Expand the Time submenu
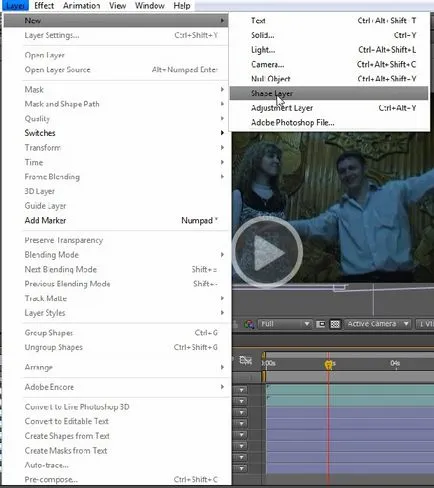 [116, 162]
